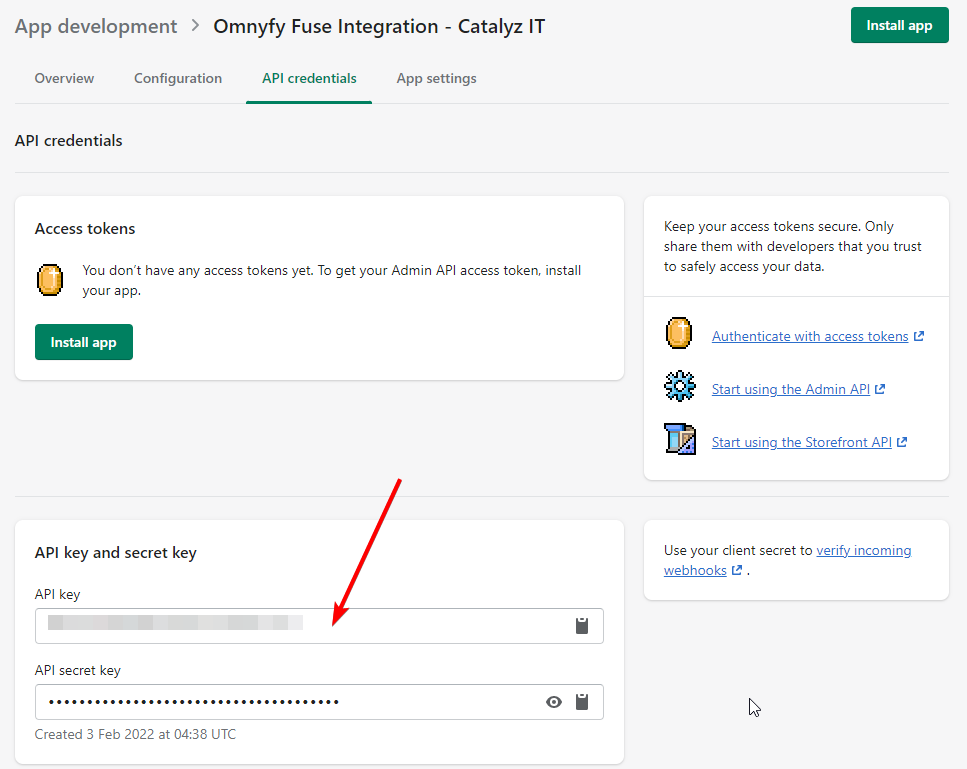Image resolution: width=967 pixels, height=769 pixels.
Task: Click the Created 3 Feb 2022 timestamp text
Action: pos(135,734)
